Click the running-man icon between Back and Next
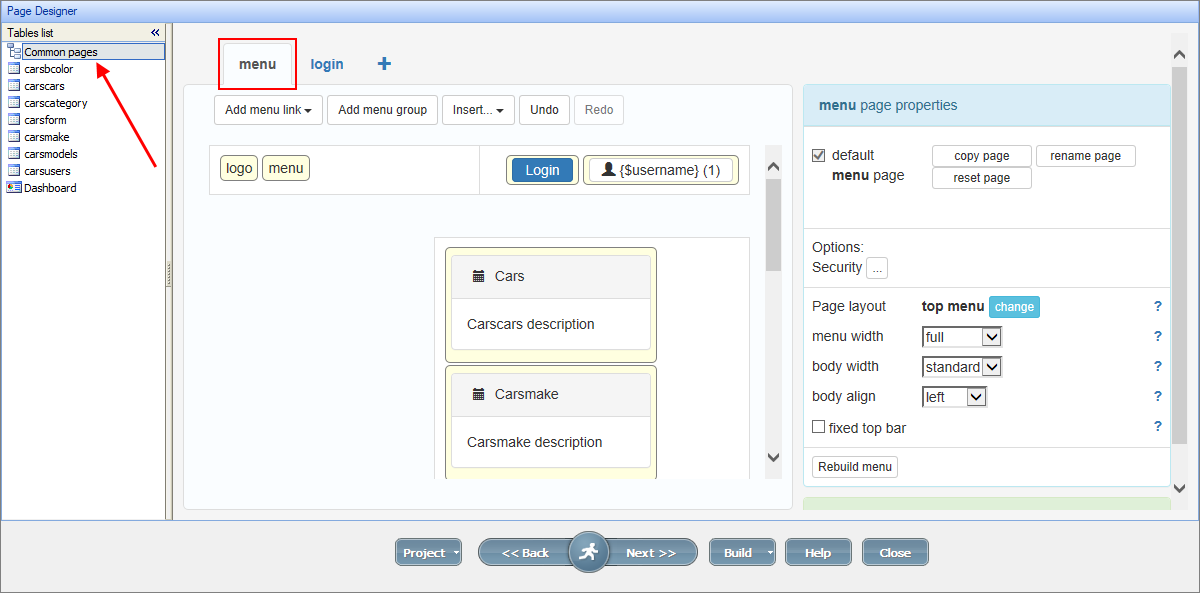The image size is (1200, 593). [x=588, y=551]
